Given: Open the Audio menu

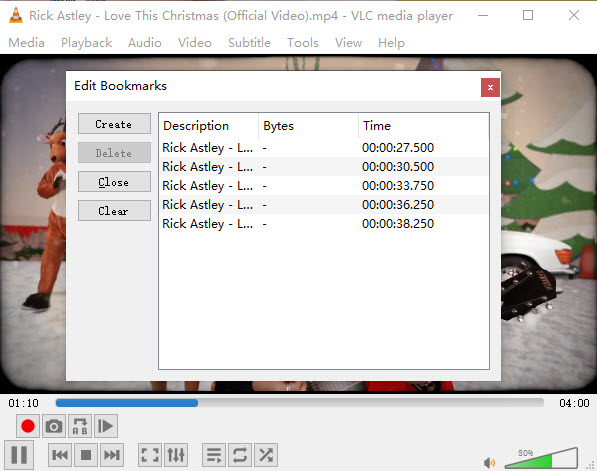Looking at the screenshot, I should coord(145,43).
